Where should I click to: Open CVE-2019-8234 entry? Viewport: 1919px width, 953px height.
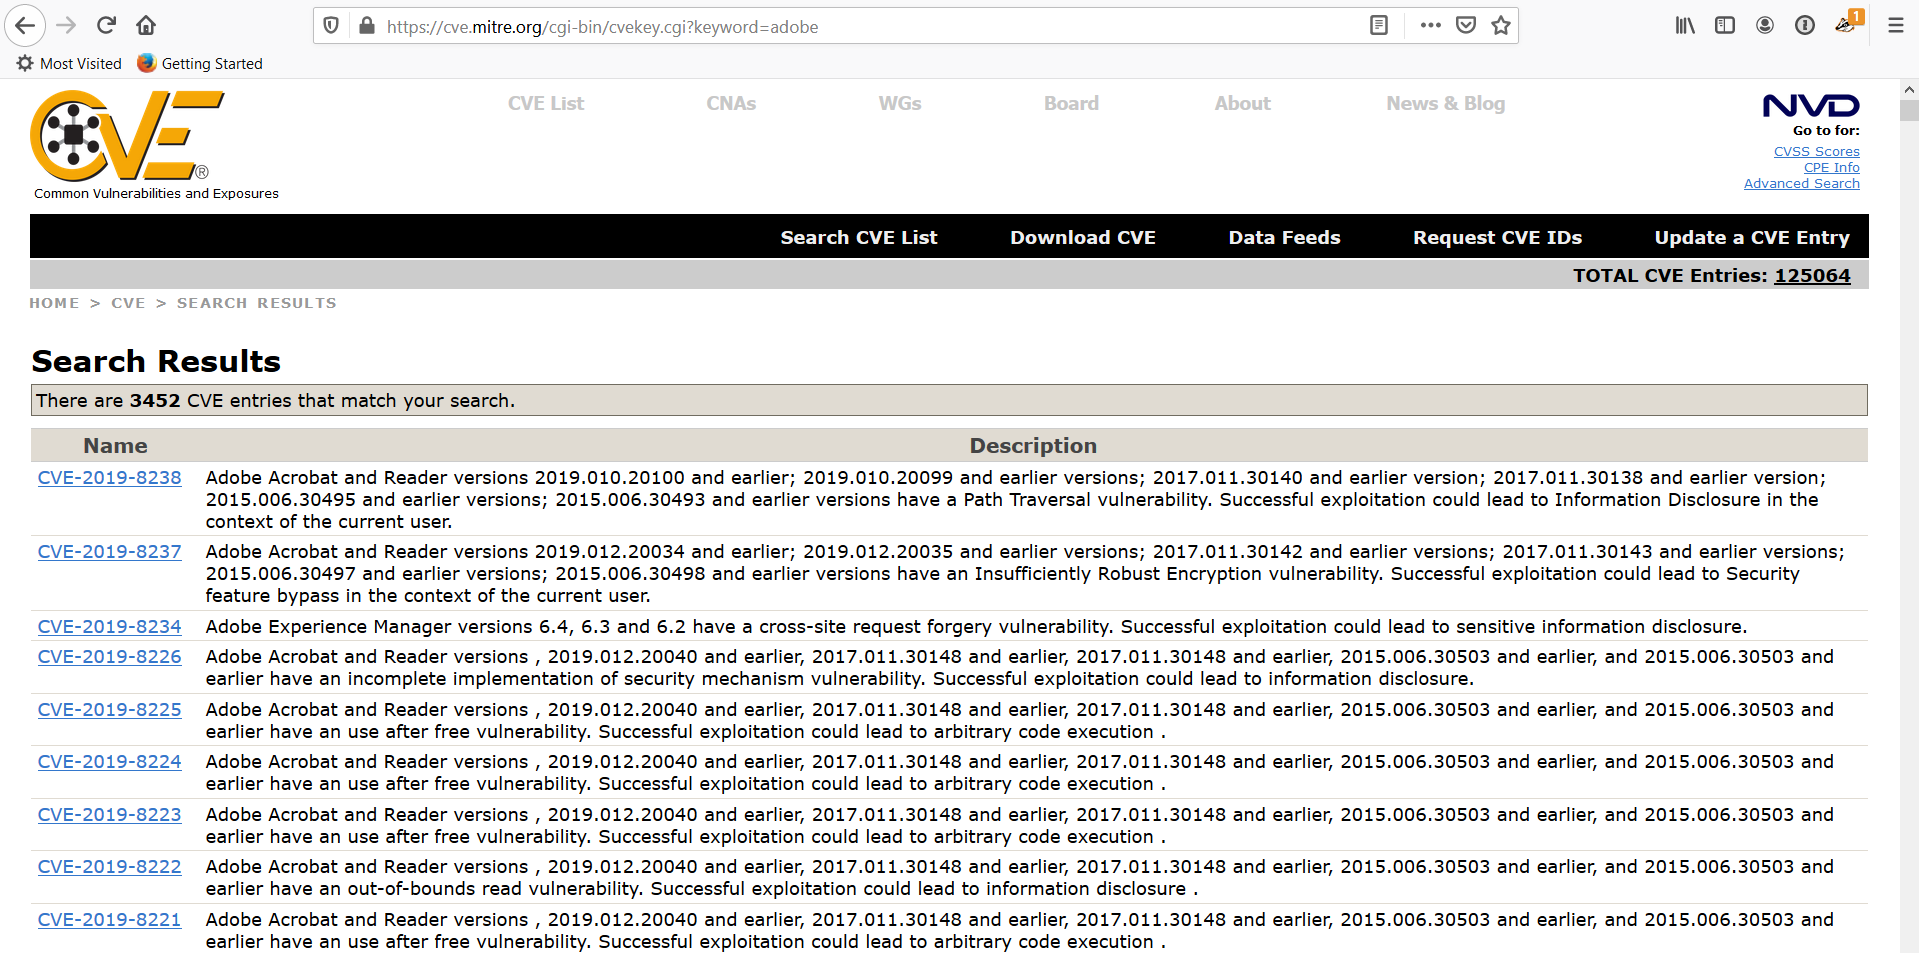point(110,627)
